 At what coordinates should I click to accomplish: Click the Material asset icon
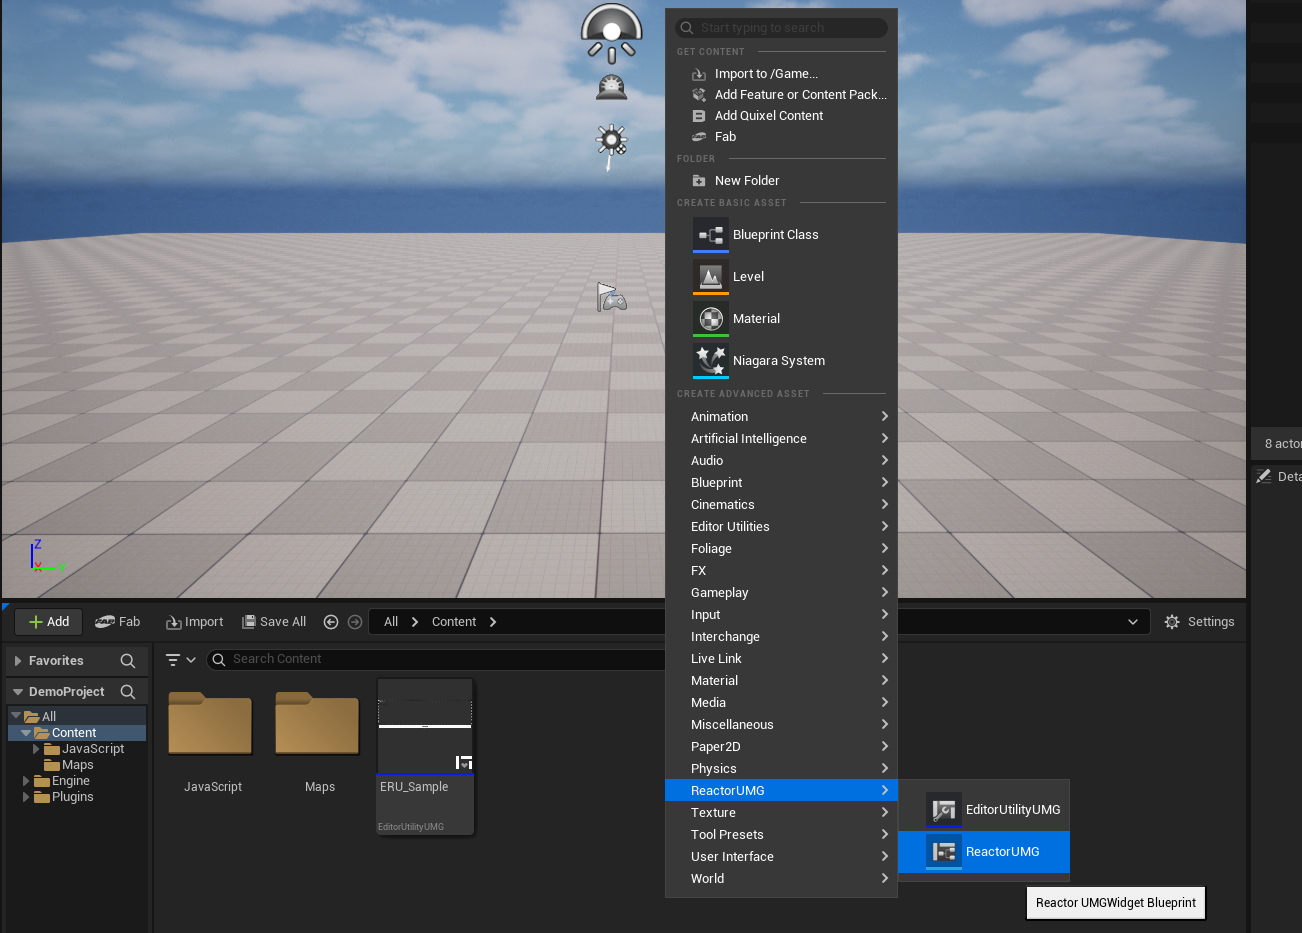(x=711, y=319)
